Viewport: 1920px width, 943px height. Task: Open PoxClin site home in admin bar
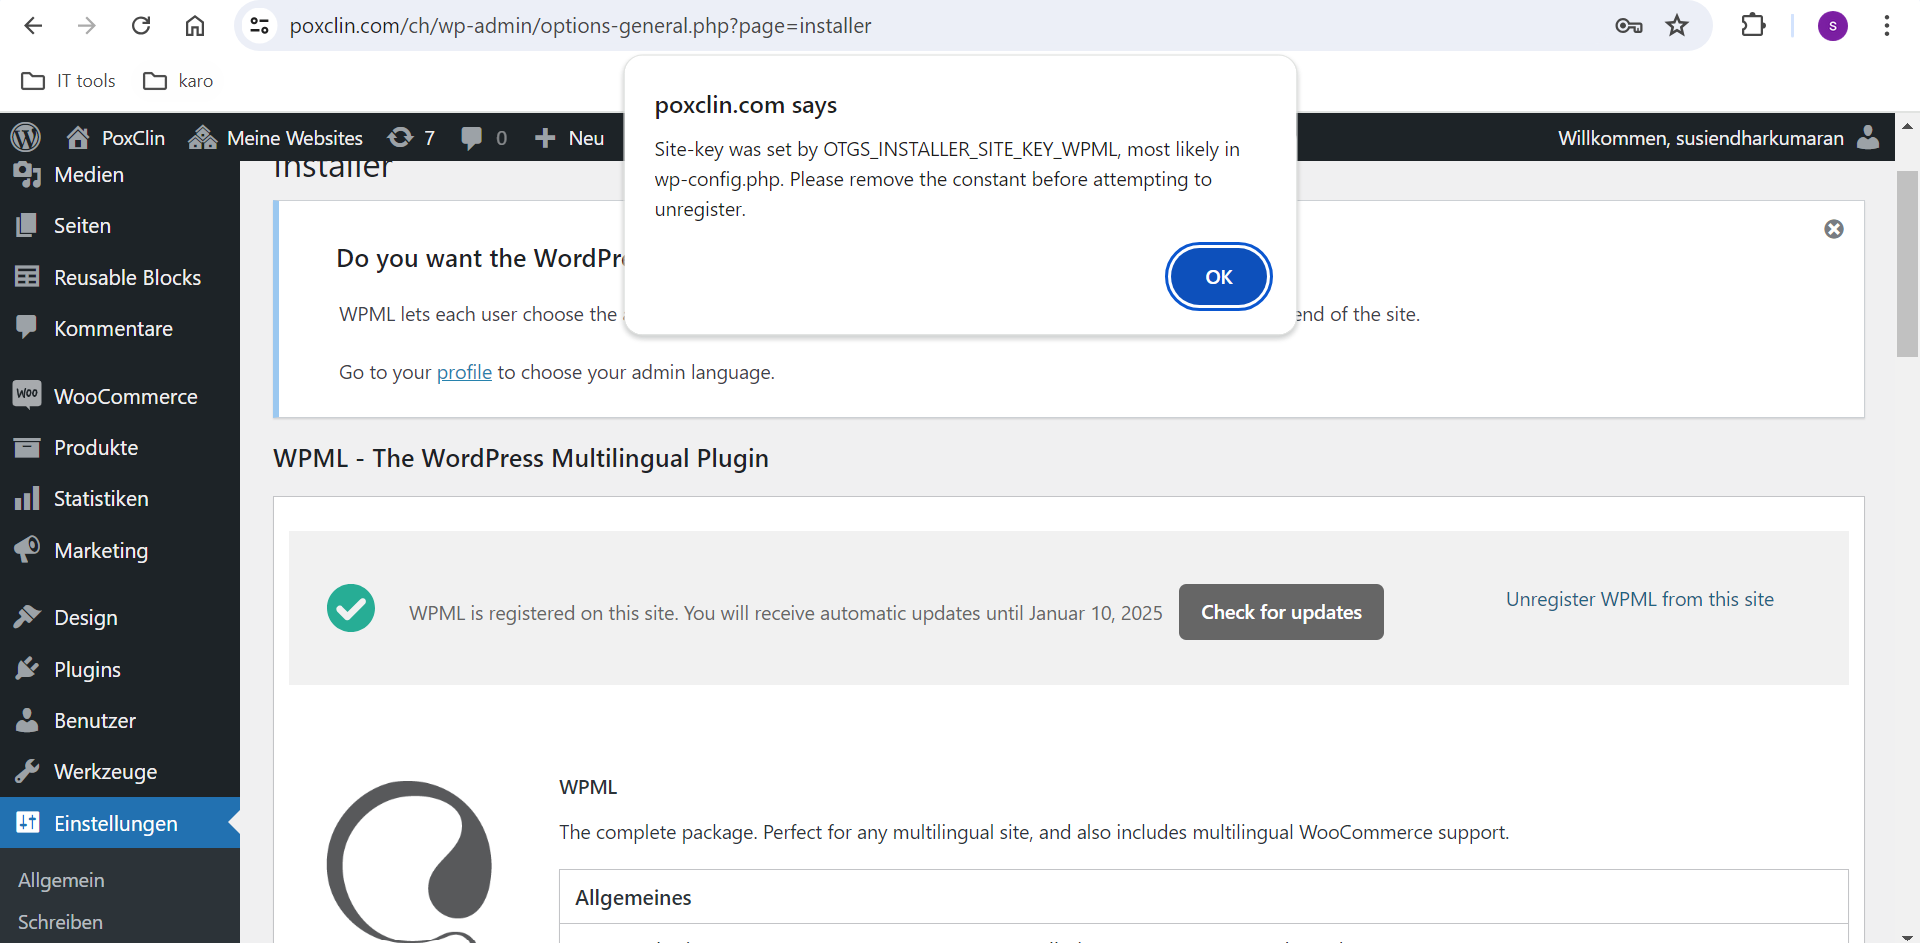tap(115, 138)
